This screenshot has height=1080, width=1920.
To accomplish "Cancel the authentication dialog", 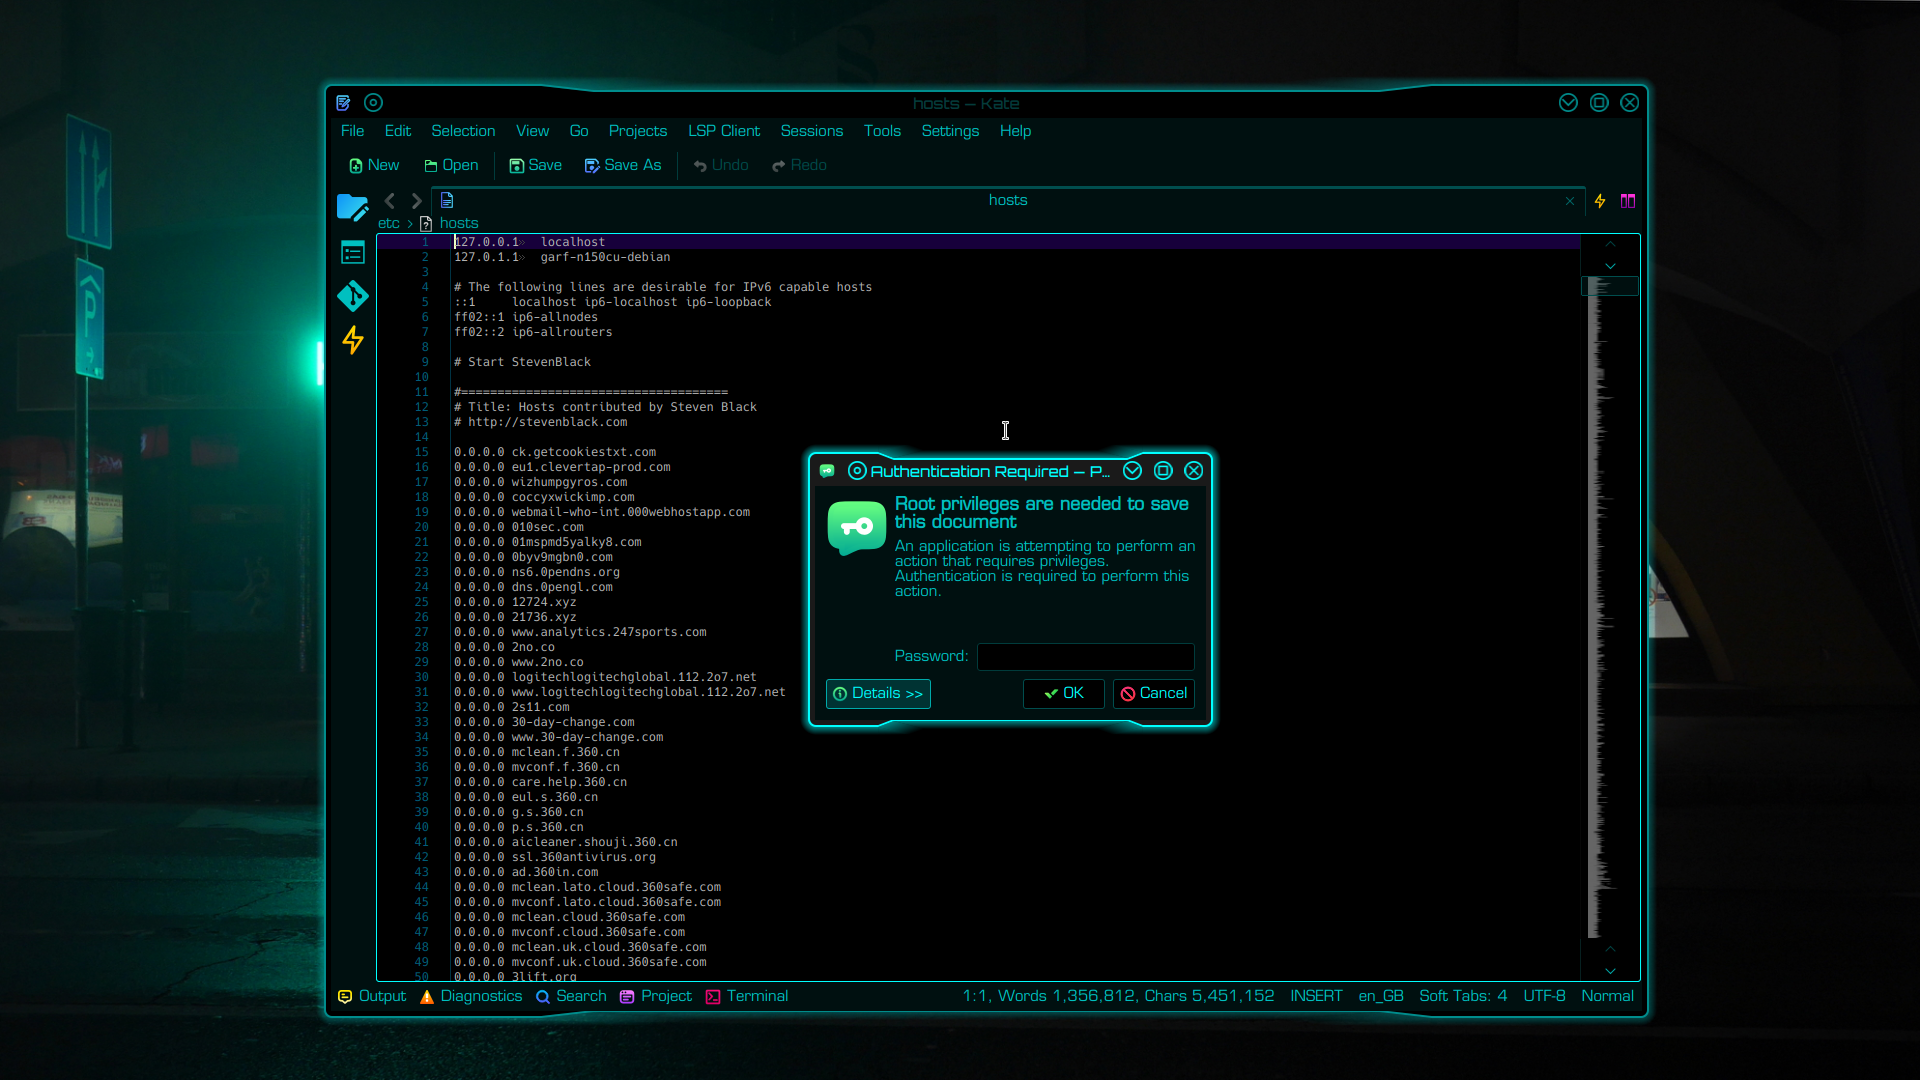I will click(x=1154, y=694).
